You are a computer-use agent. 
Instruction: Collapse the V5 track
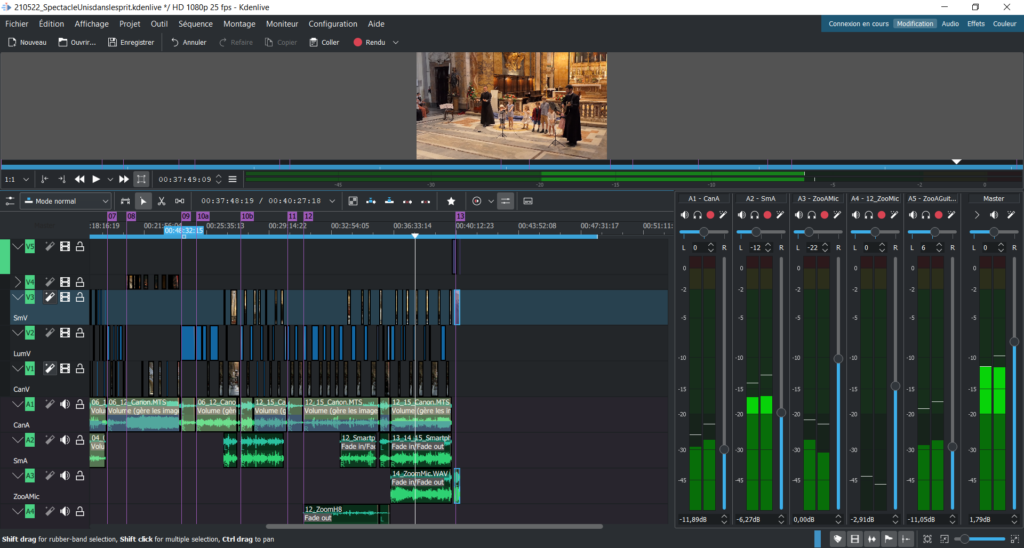[x=18, y=247]
